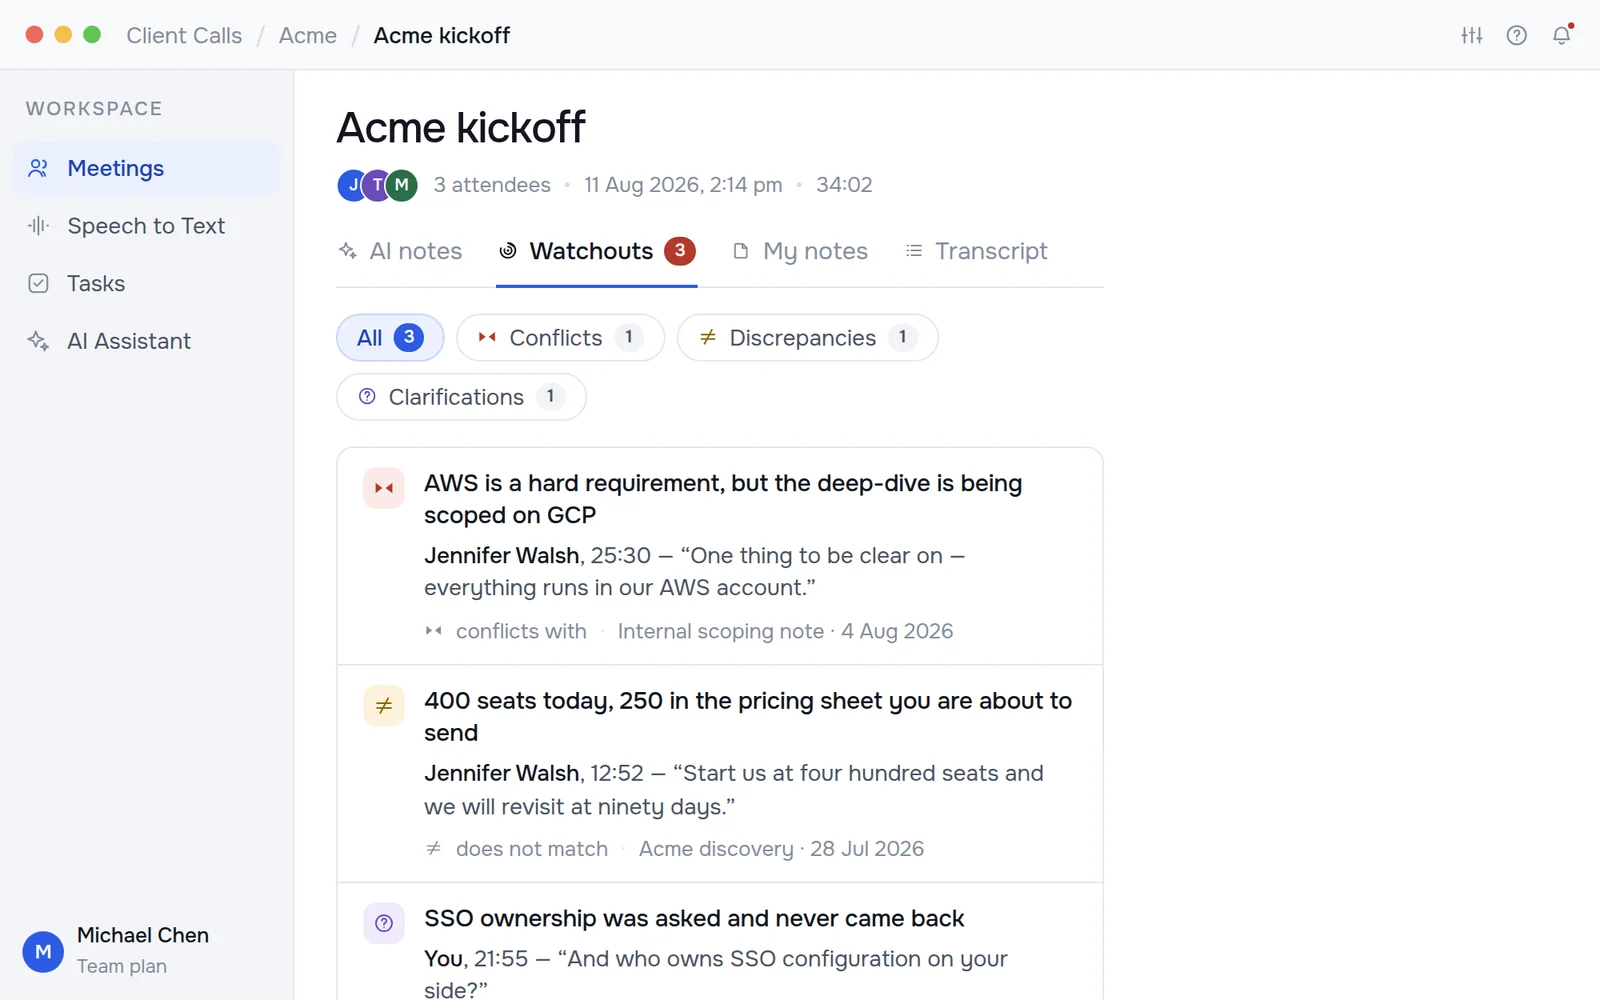
Task: Click the Speech to Text waveform icon
Action: tap(38, 226)
